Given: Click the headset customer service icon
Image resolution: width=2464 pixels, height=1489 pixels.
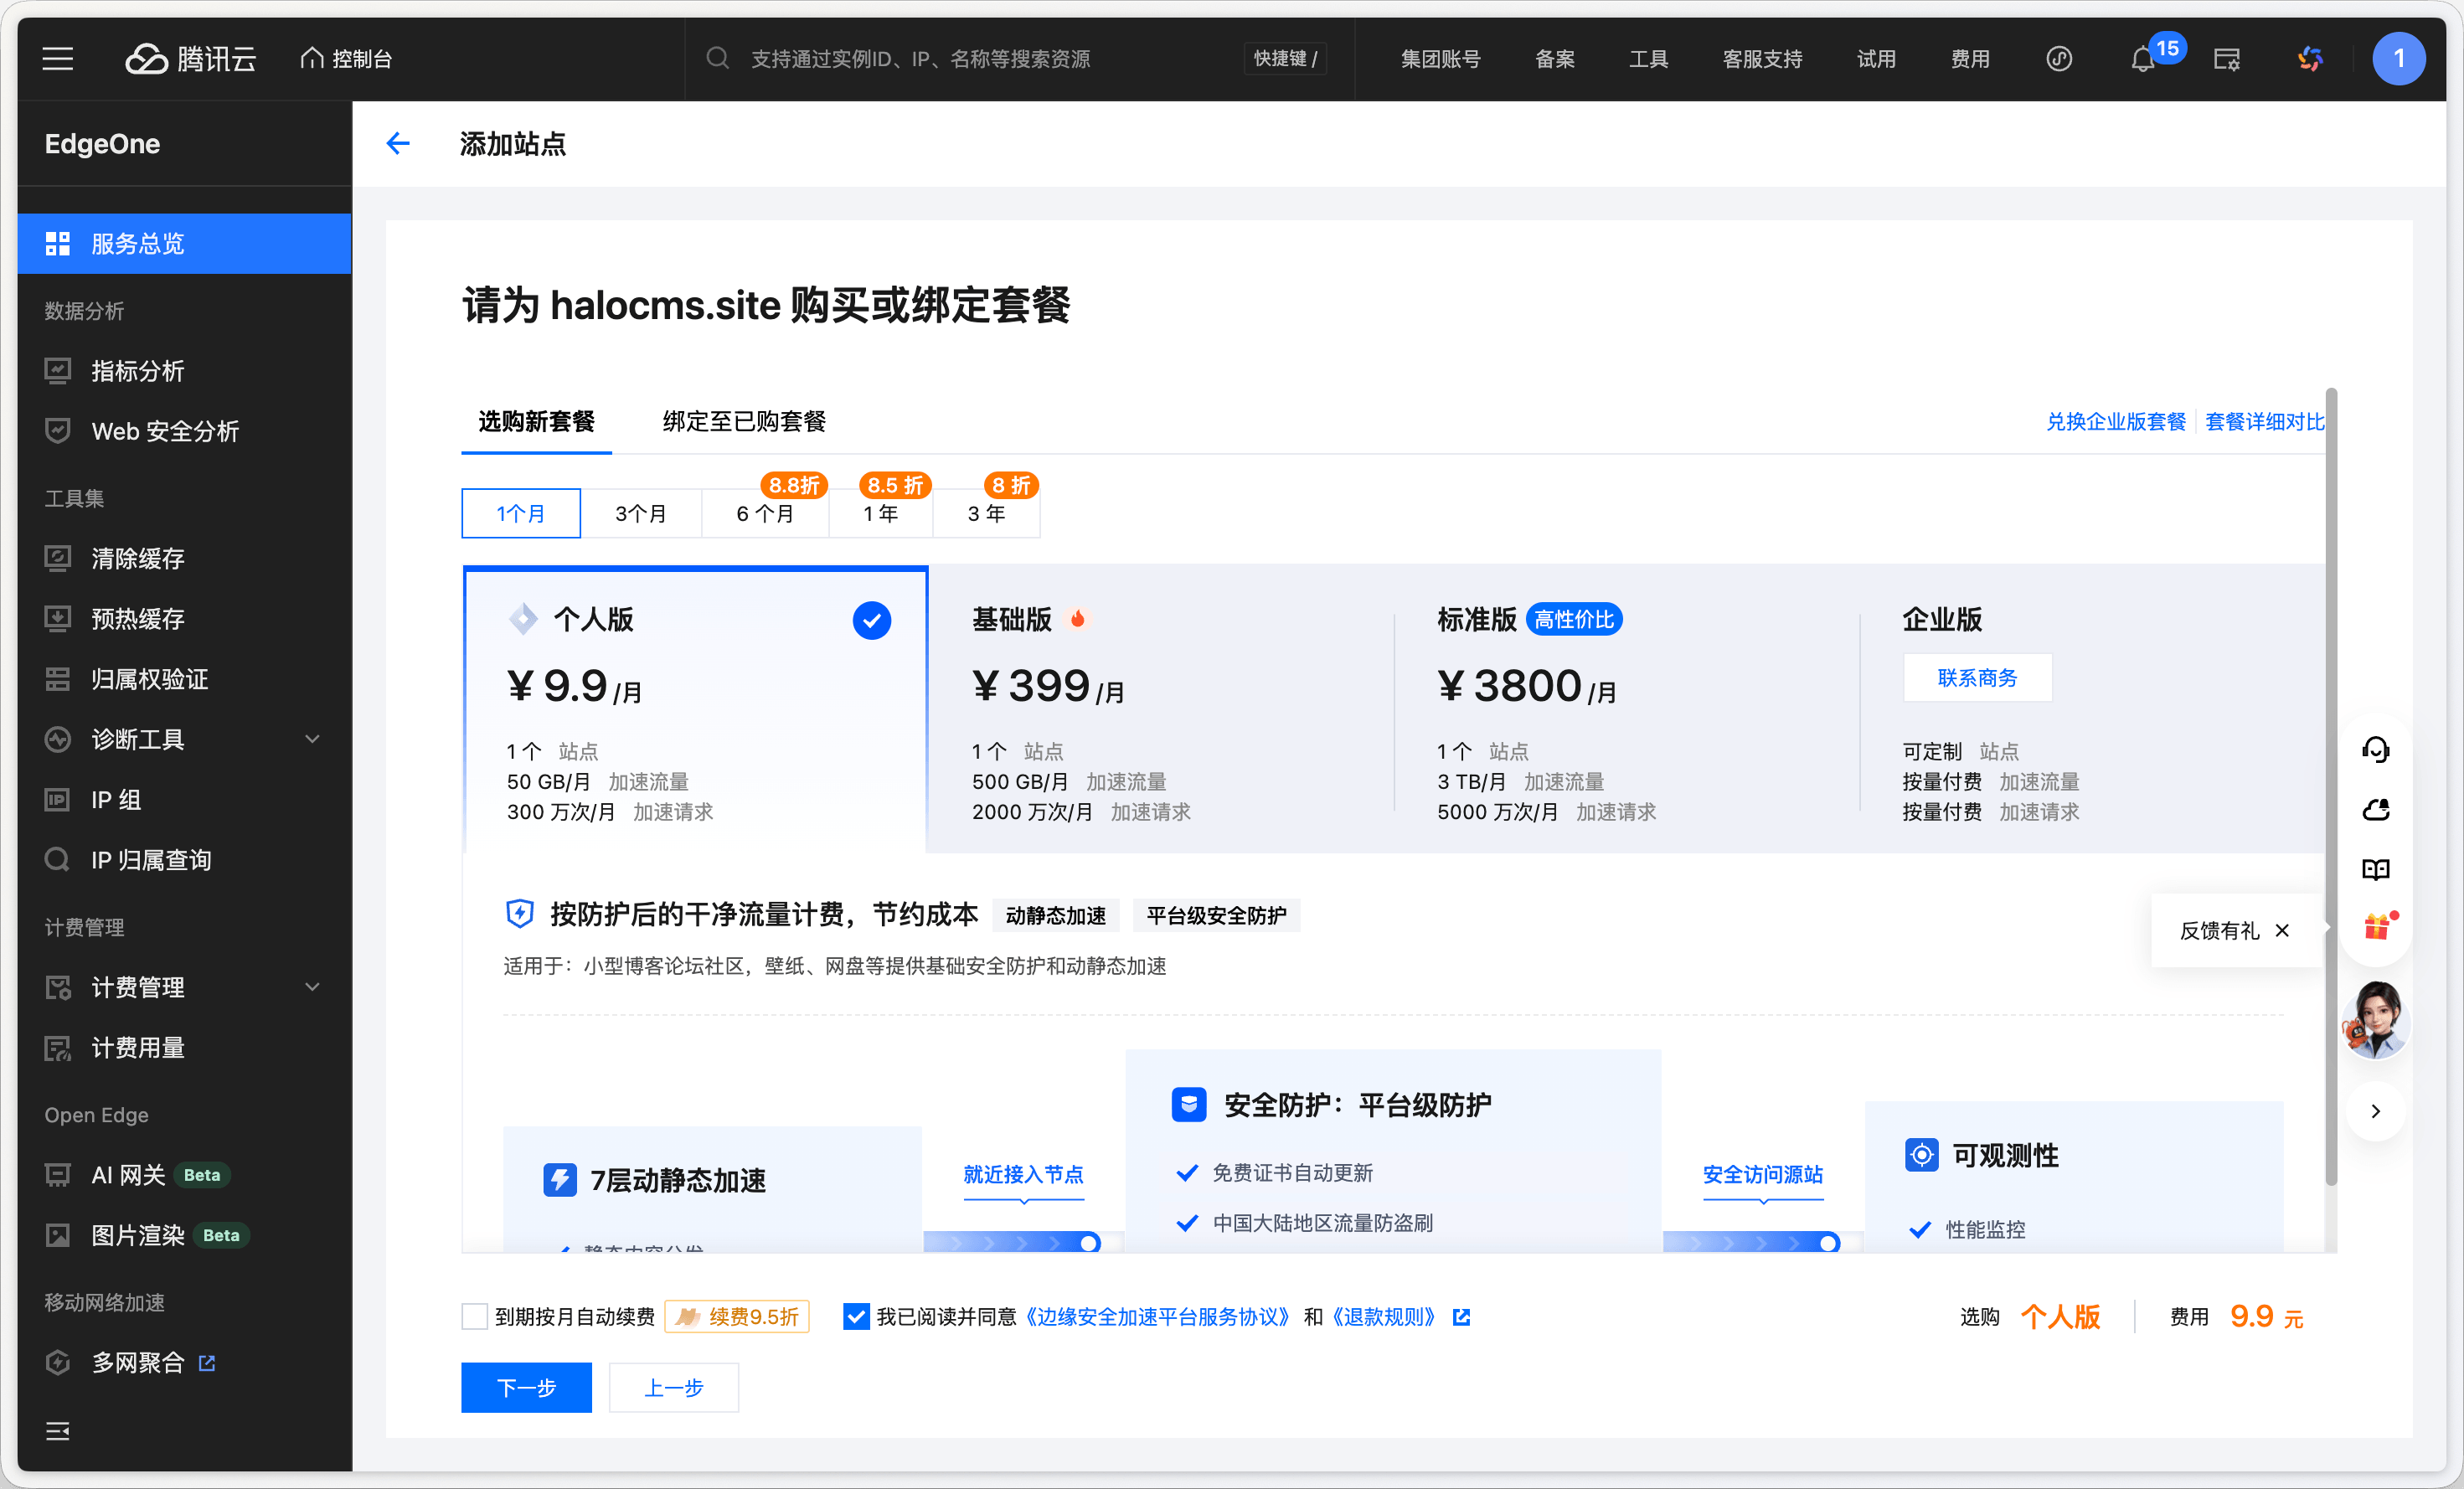Looking at the screenshot, I should pyautogui.click(x=2375, y=749).
